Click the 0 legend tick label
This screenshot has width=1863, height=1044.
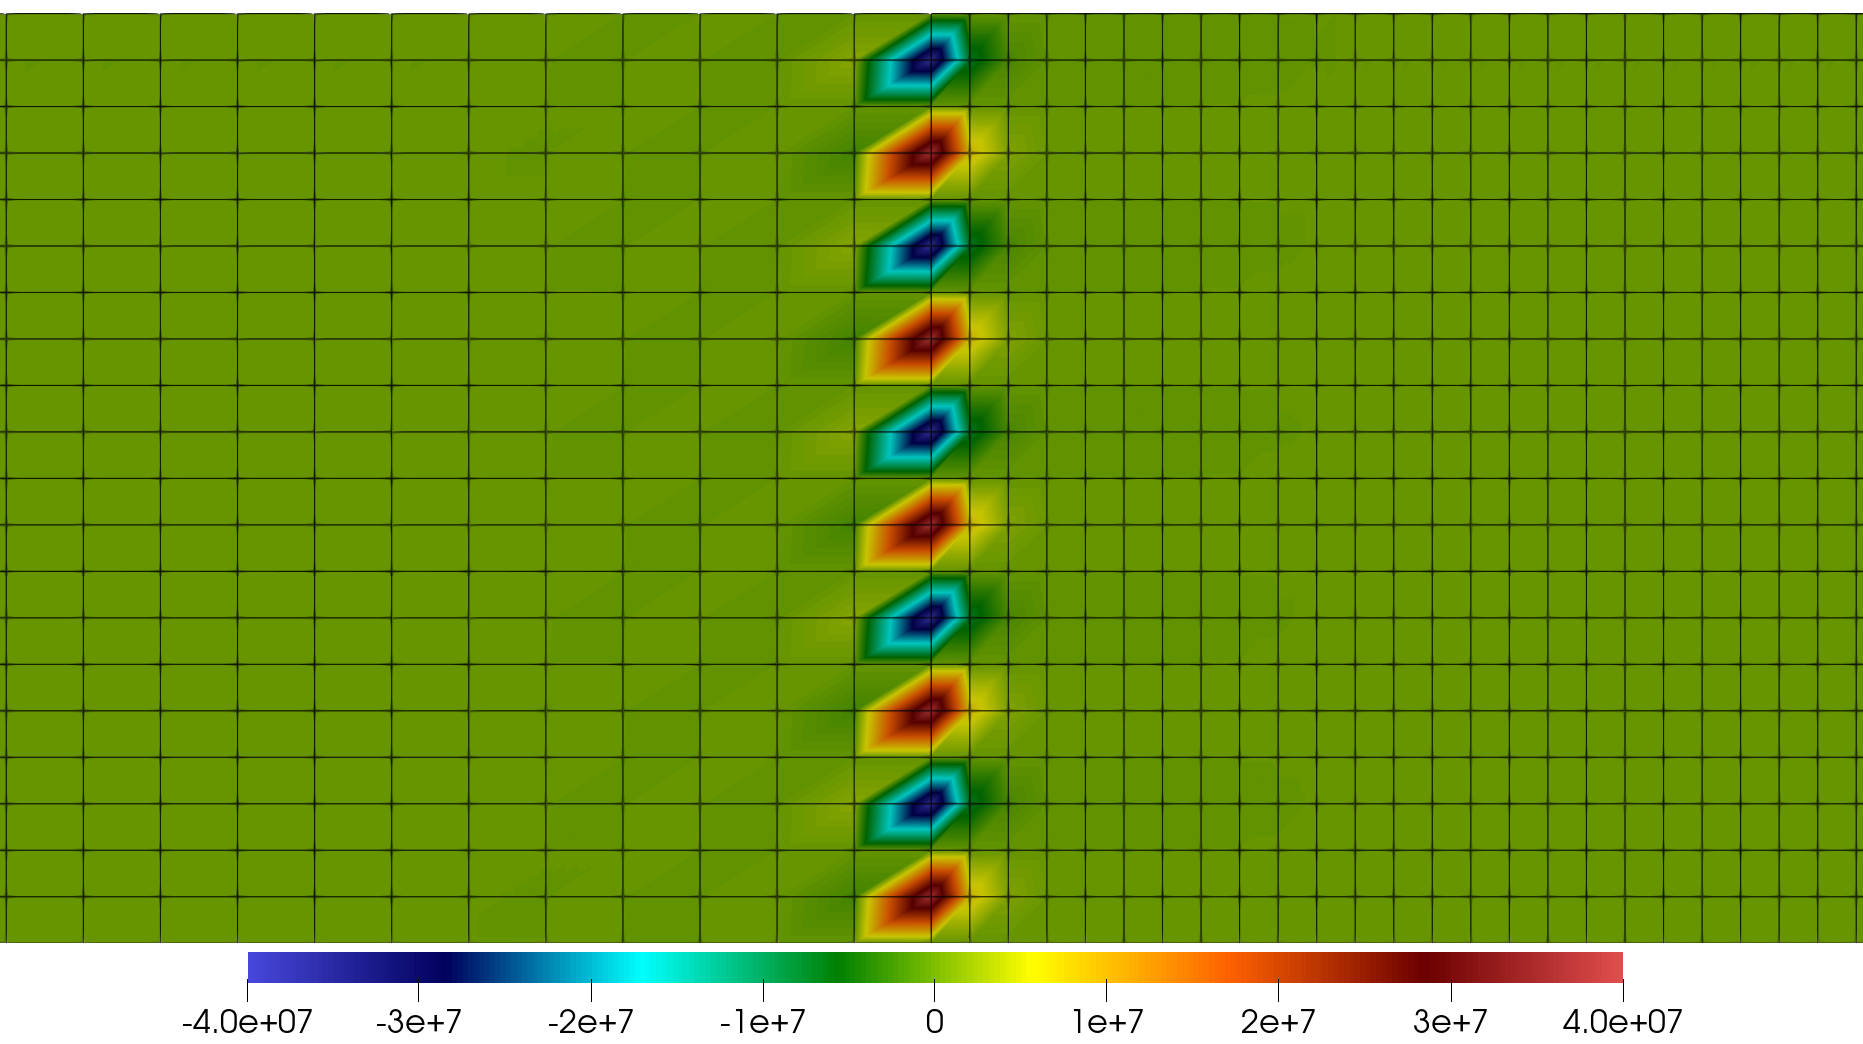934,1021
